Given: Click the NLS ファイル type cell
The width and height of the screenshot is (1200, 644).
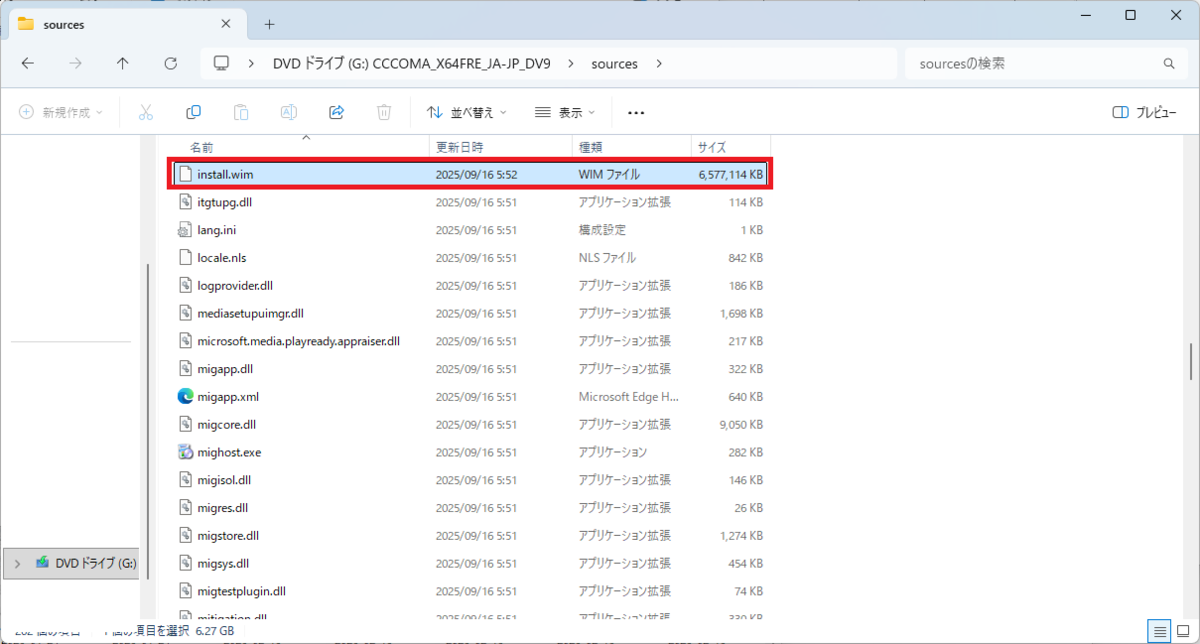Looking at the screenshot, I should tap(608, 257).
